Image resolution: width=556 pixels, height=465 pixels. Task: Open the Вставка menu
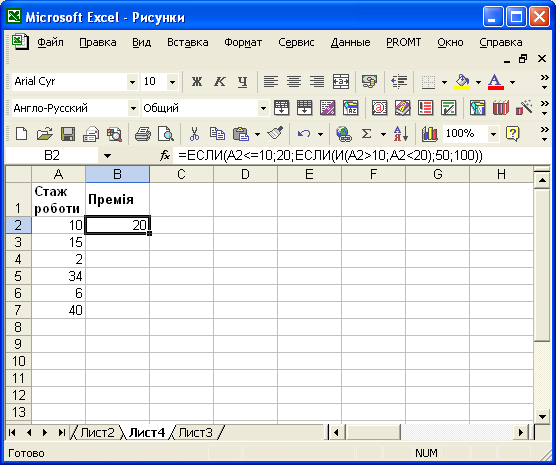pyautogui.click(x=188, y=43)
